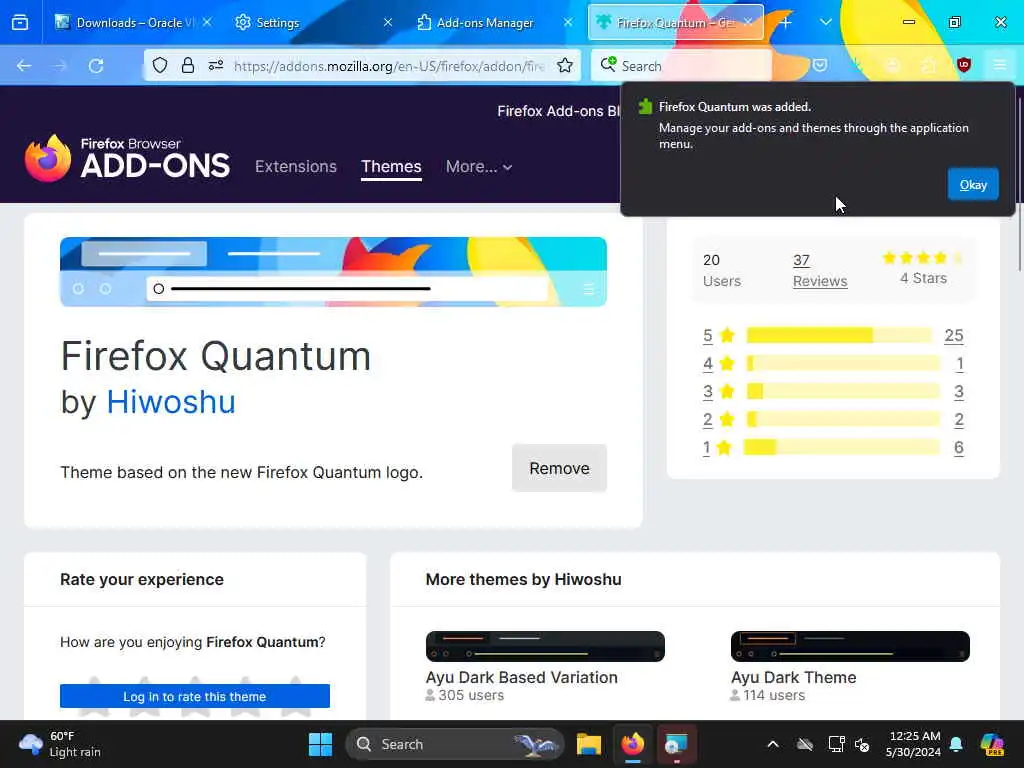Screen dimensions: 1024x768
Task: Dismiss the notification with Okay
Action: [973, 185]
